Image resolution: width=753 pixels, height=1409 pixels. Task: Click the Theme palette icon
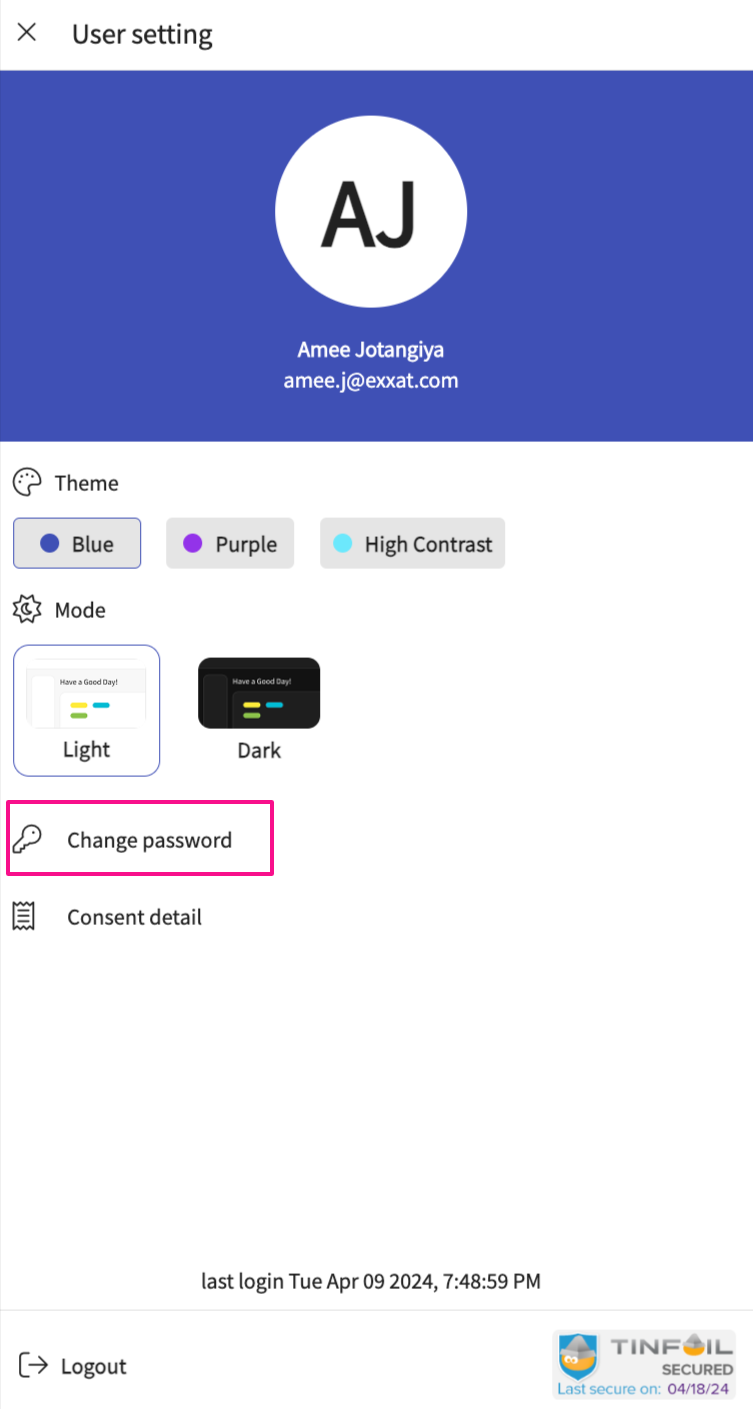point(27,483)
